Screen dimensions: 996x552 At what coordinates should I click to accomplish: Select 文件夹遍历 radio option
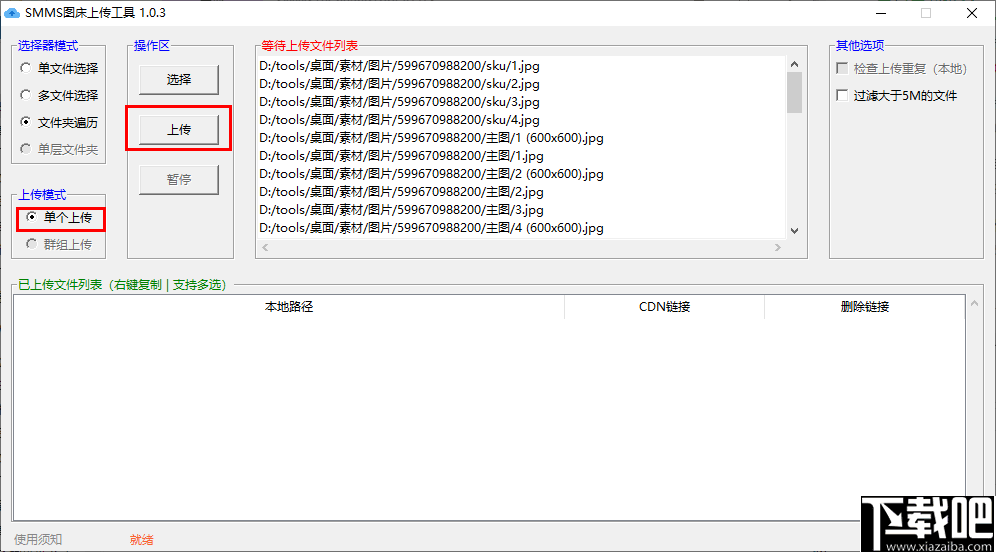click(x=59, y=122)
